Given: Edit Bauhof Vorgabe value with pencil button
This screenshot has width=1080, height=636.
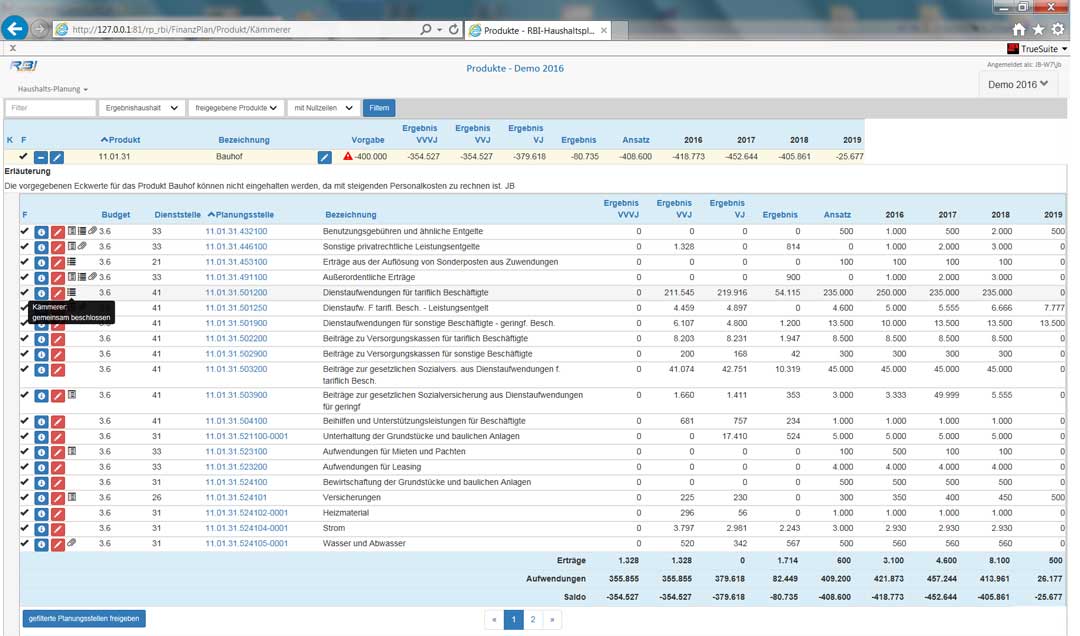Looking at the screenshot, I should point(324,158).
